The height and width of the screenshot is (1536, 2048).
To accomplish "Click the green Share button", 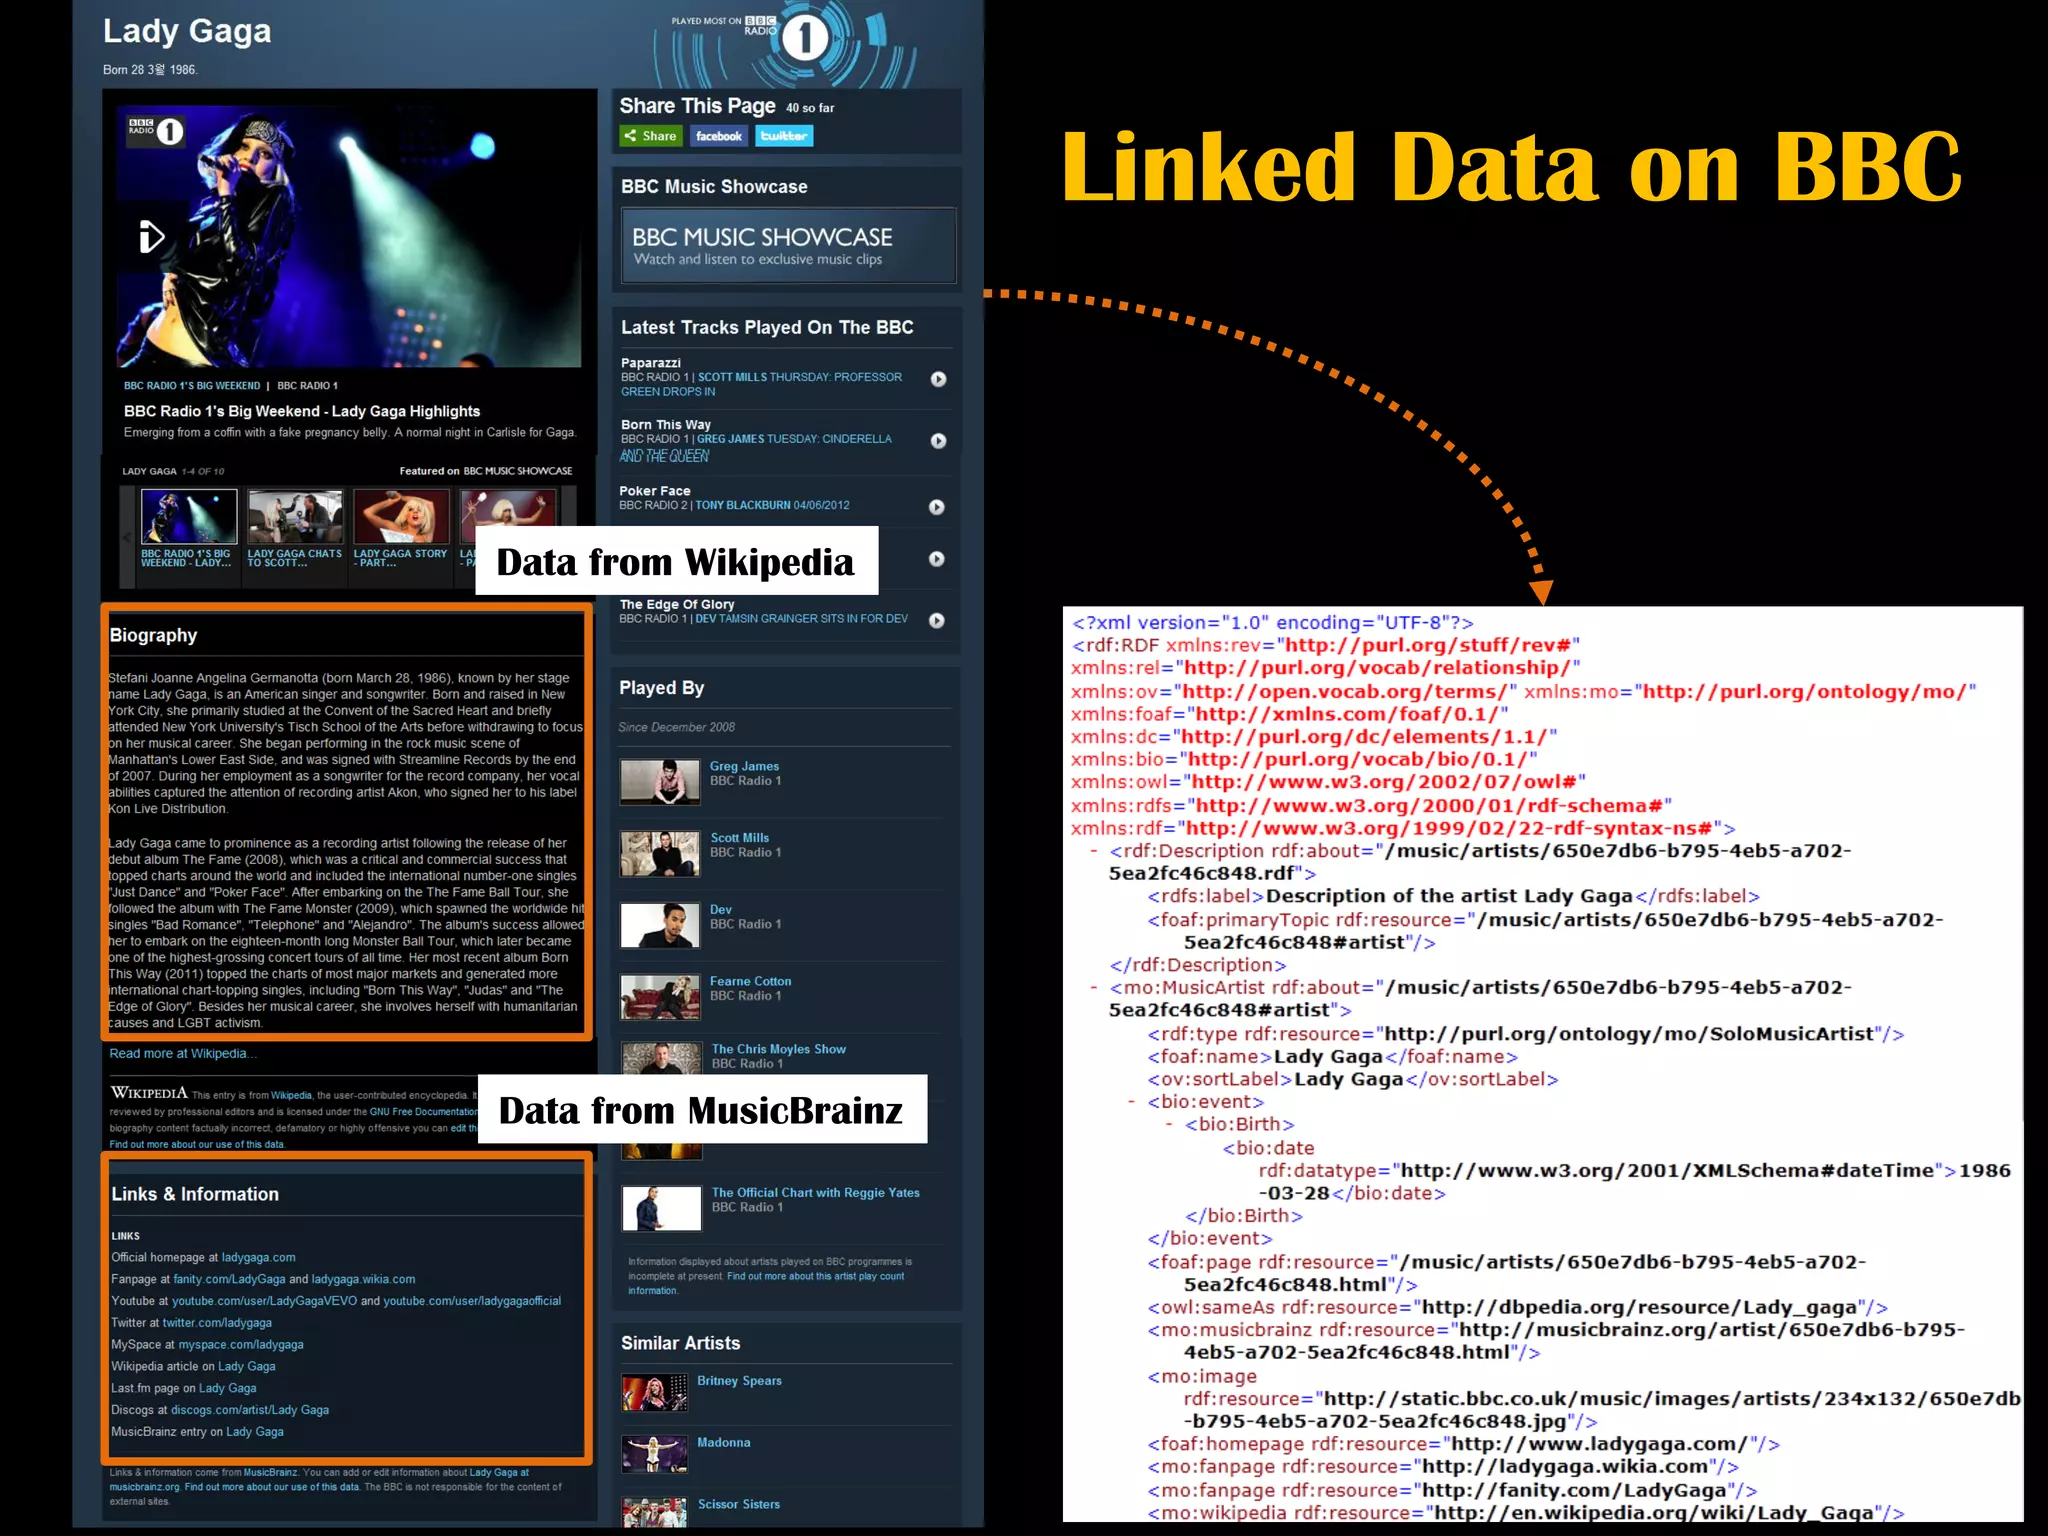I will tap(651, 136).
